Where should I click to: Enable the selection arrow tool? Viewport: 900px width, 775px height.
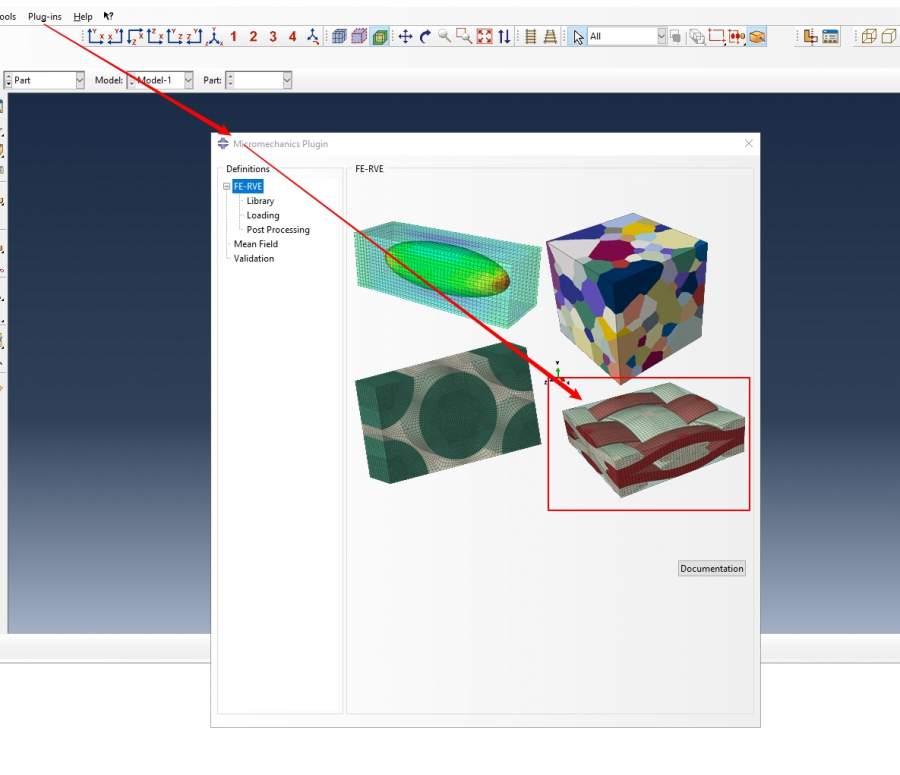[x=578, y=37]
